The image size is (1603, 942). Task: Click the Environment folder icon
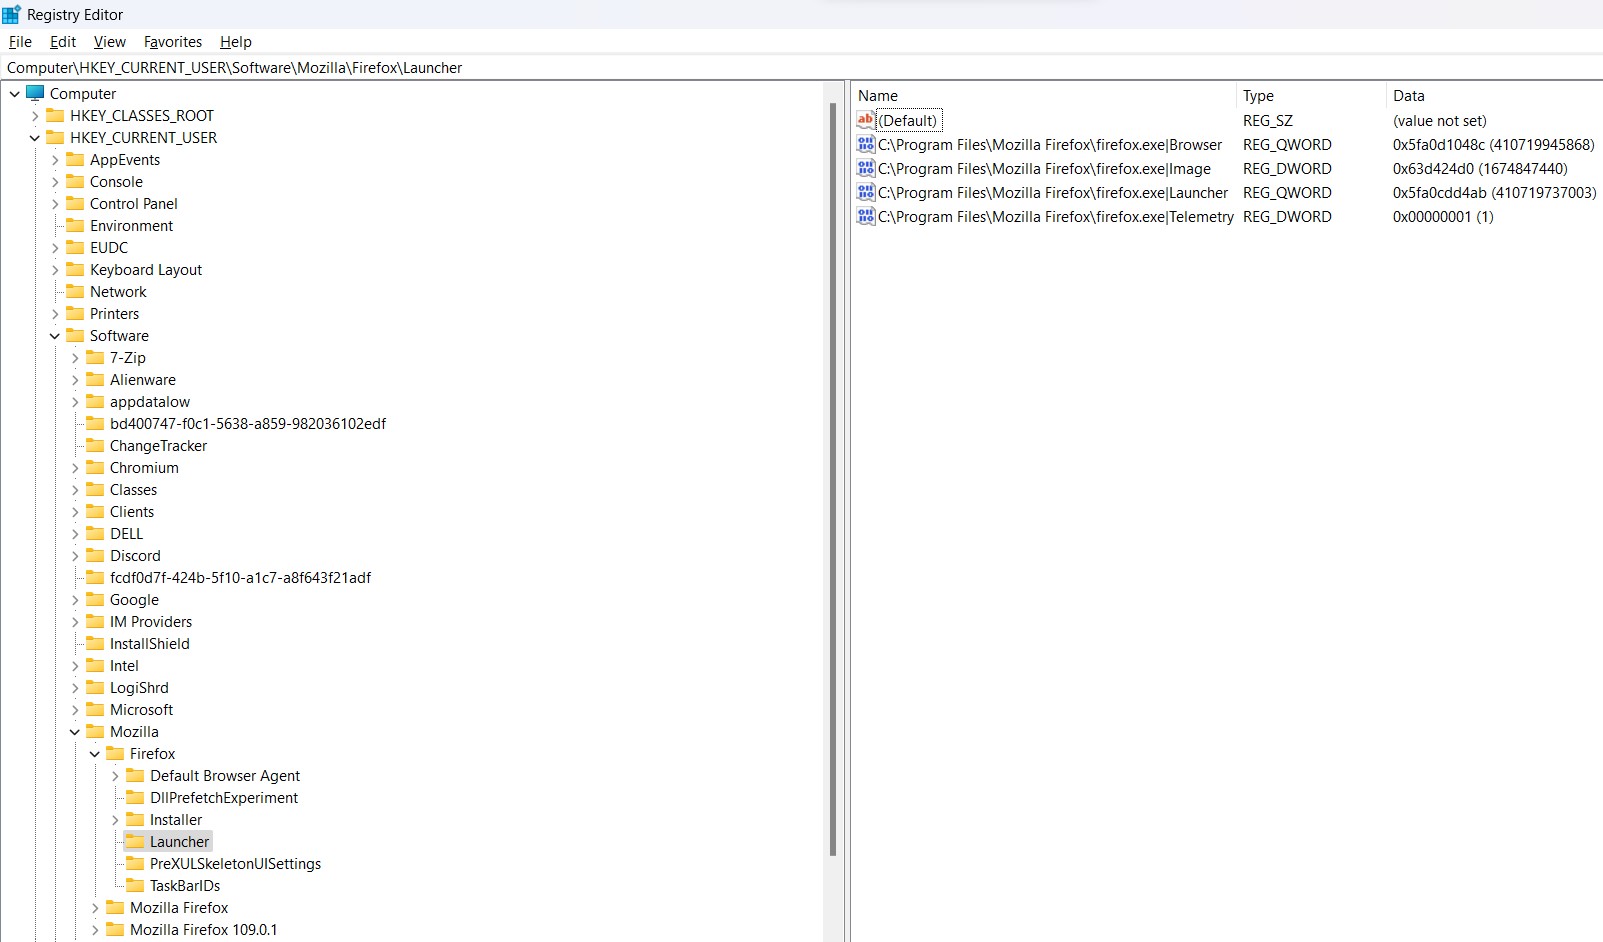pos(75,225)
